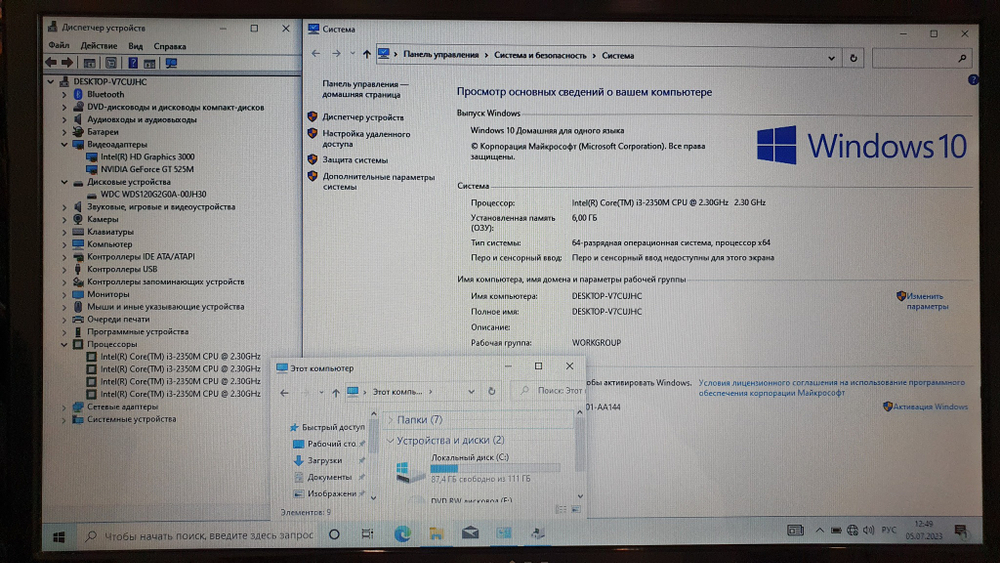Click back arrow in Этот компьютер window

click(x=284, y=392)
